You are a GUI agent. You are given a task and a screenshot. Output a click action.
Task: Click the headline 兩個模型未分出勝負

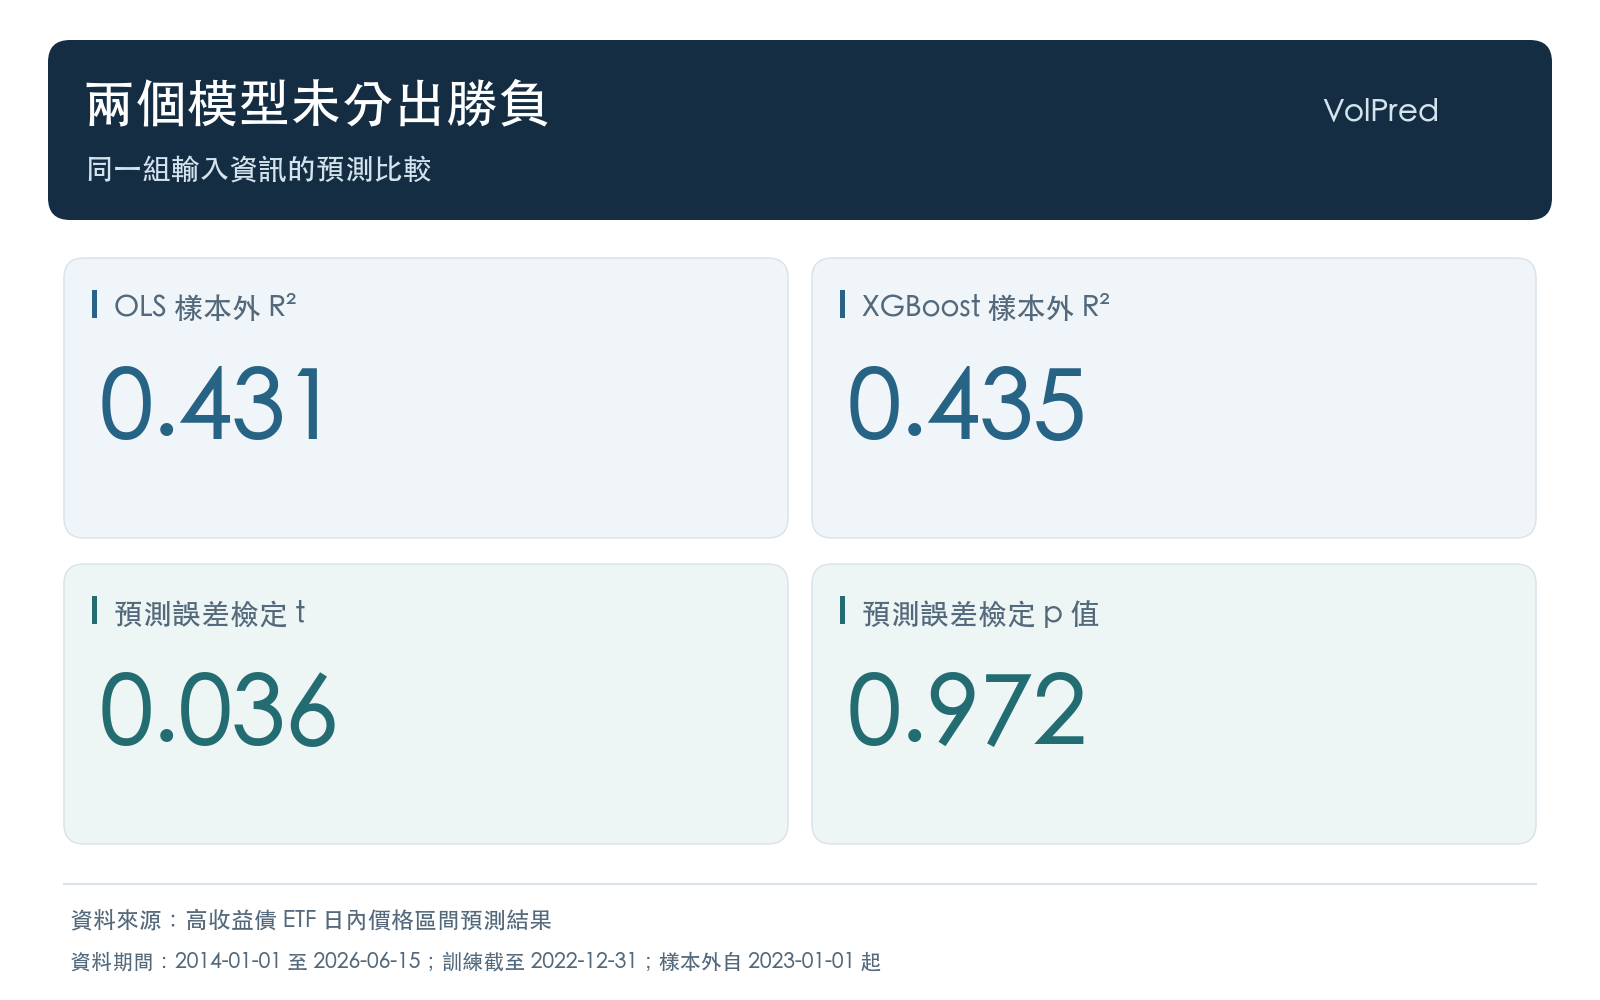click(317, 104)
